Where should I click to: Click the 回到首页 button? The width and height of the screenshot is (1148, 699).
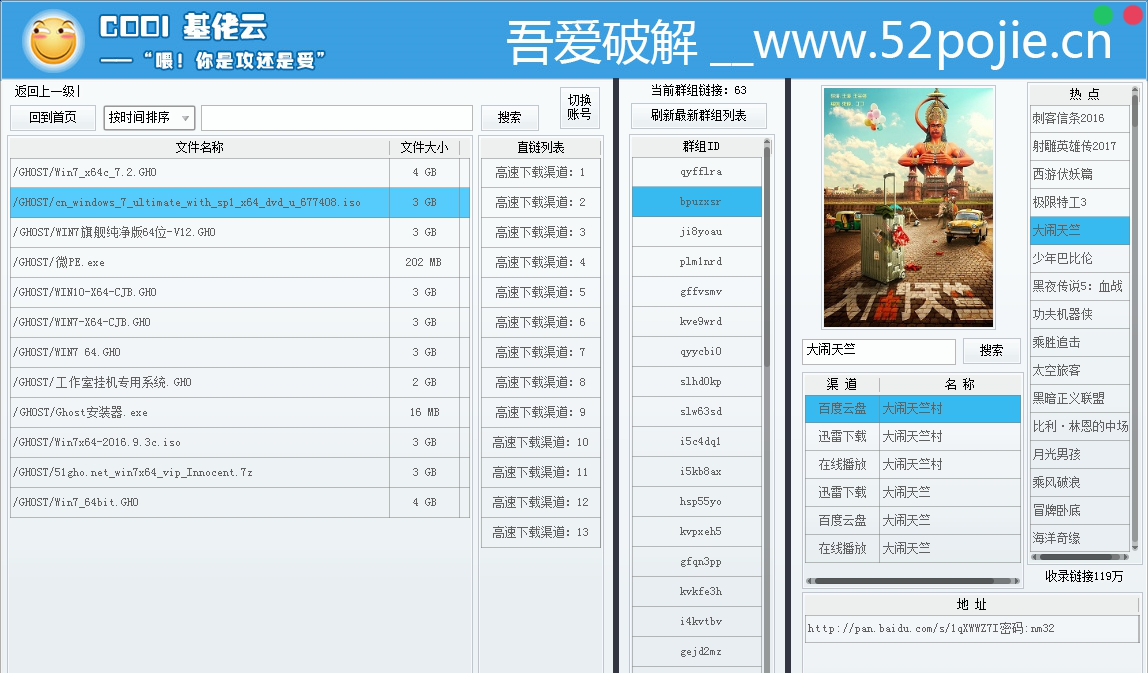(53, 117)
